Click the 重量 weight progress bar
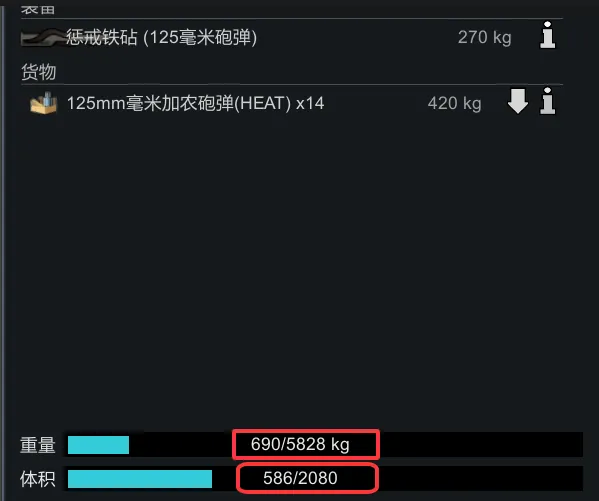Image resolution: width=599 pixels, height=501 pixels. [325, 444]
